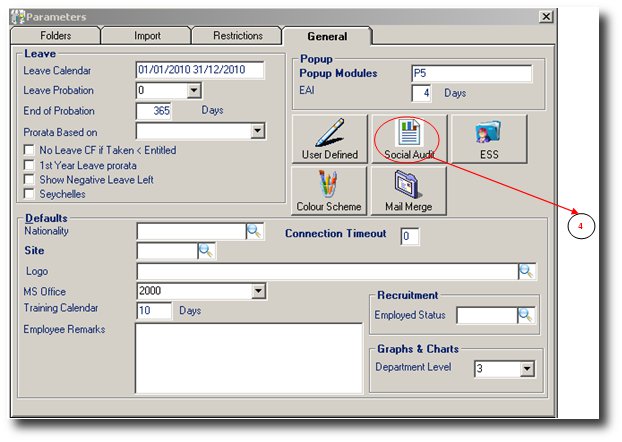
Task: Click the Site search magnifier icon
Action: click(206, 251)
